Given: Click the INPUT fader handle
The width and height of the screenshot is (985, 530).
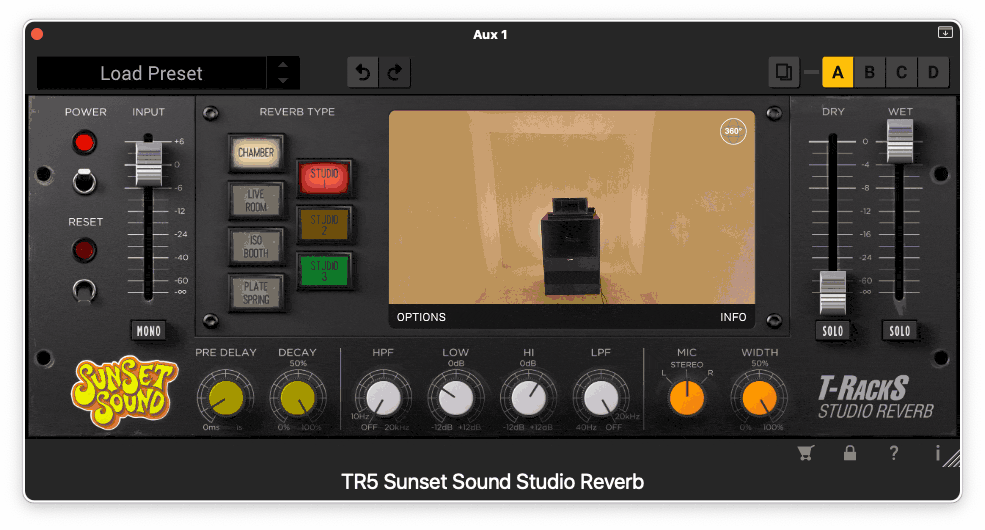Looking at the screenshot, I should click(149, 164).
